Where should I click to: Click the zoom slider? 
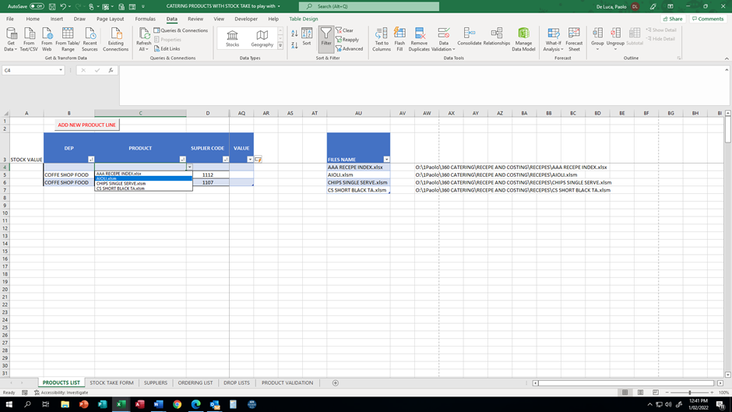[x=690, y=392]
